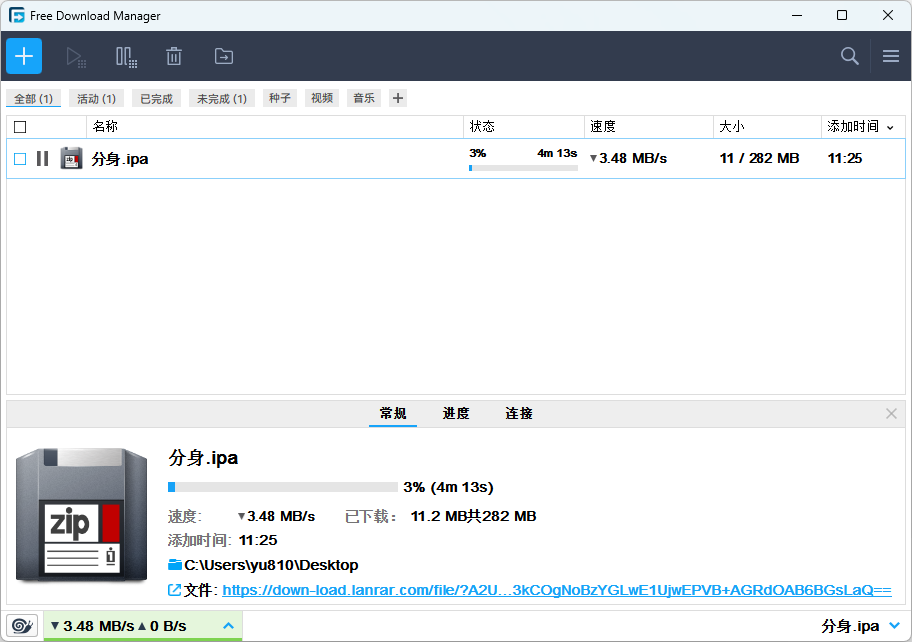912x642 pixels.
Task: Switch to the 进度 tab
Action: (x=456, y=413)
